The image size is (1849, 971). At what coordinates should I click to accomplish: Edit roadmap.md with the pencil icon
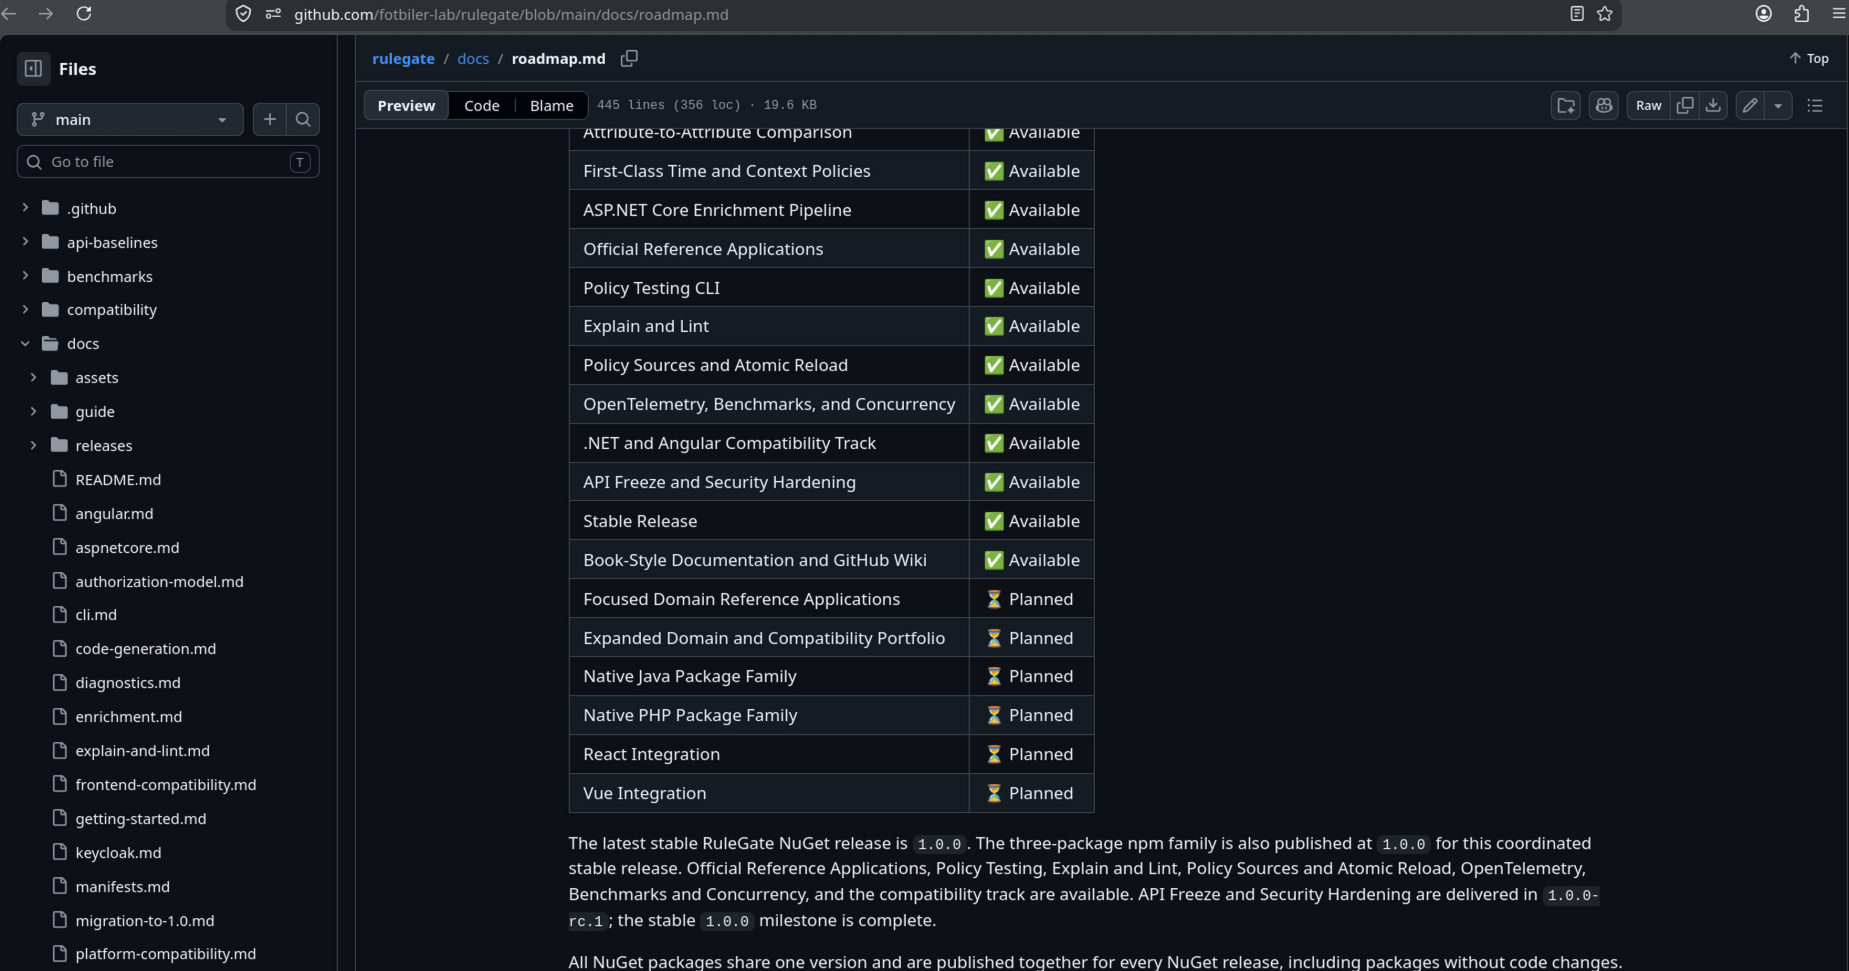coord(1750,105)
